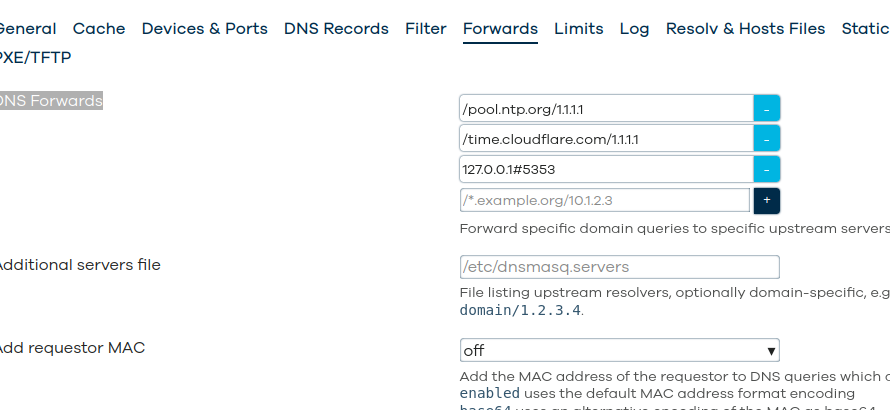Click the Additional servers file input
Viewport: 890px width, 410px height.
pyautogui.click(x=619, y=267)
